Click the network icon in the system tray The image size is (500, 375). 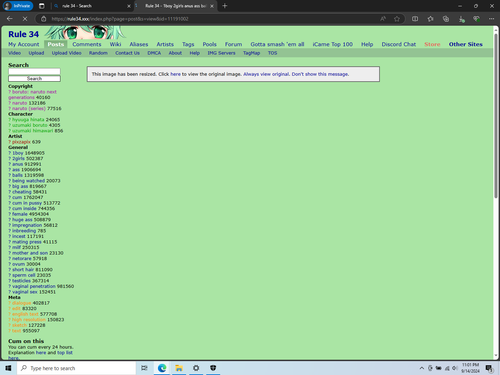(x=447, y=368)
